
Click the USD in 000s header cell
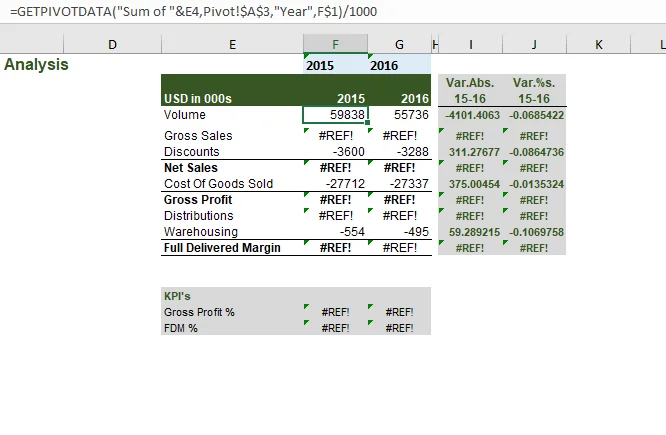[x=198, y=98]
